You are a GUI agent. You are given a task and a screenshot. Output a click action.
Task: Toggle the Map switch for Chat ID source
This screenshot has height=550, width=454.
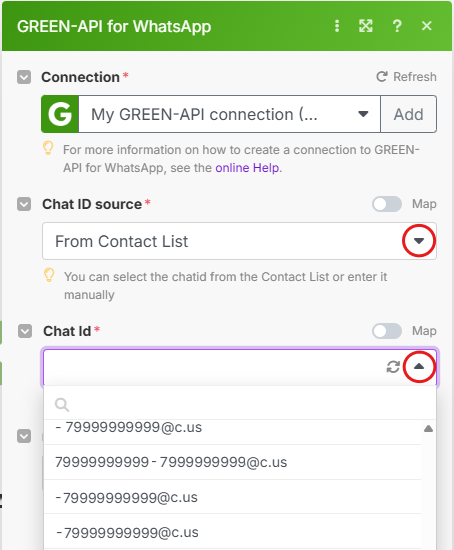click(x=387, y=204)
